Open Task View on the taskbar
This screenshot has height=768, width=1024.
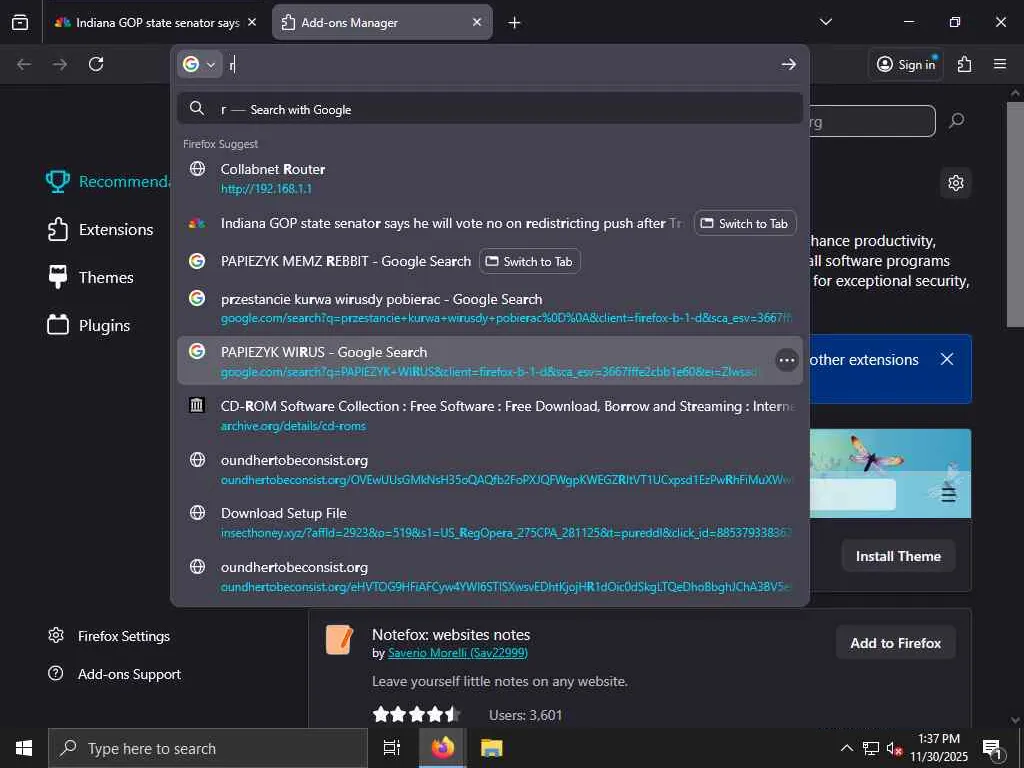click(x=392, y=748)
